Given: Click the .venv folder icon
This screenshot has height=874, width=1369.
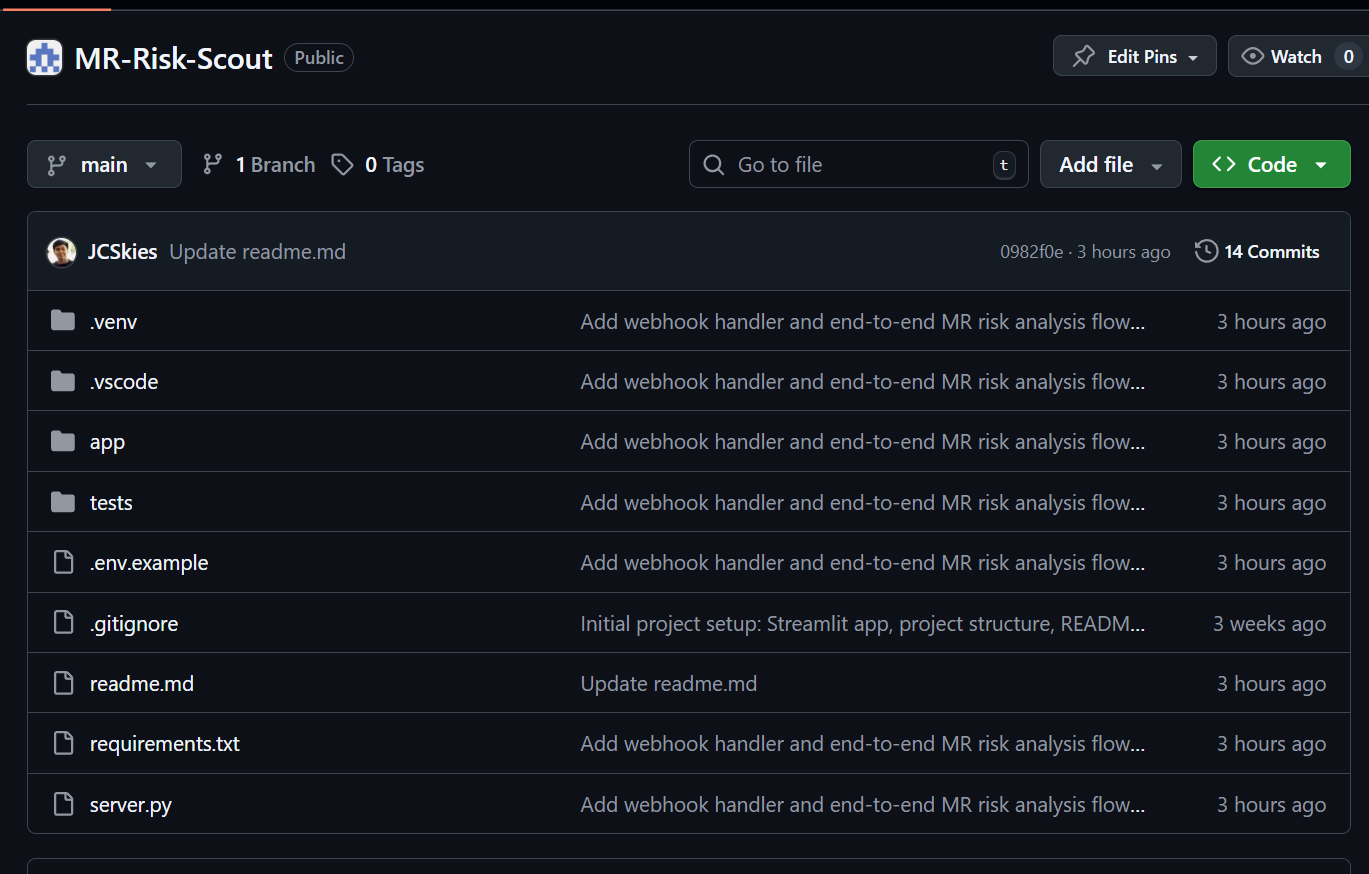Looking at the screenshot, I should pos(63,321).
